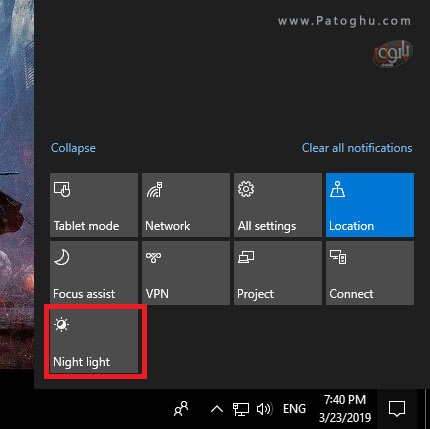
Task: Open the People taskbar icon
Action: [x=181, y=409]
